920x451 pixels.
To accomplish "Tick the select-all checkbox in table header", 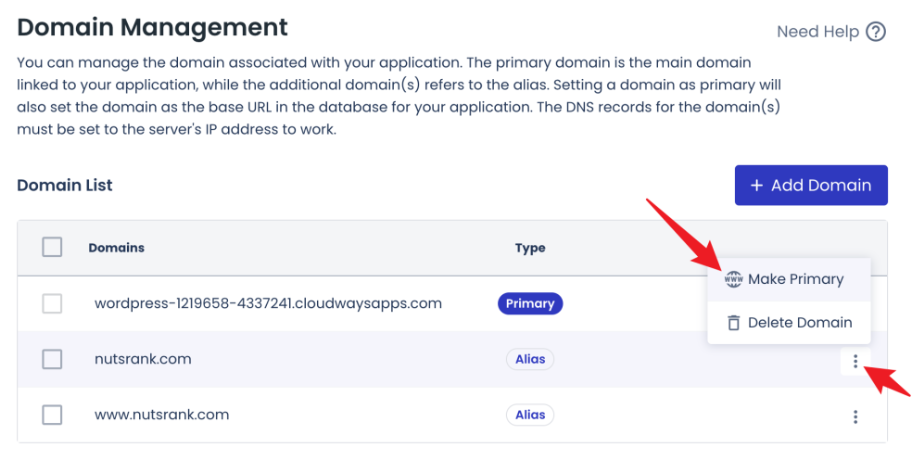I will click(52, 248).
